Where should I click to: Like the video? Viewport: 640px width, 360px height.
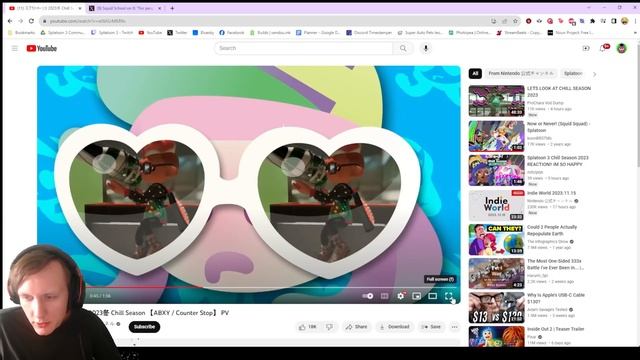pyautogui.click(x=307, y=327)
